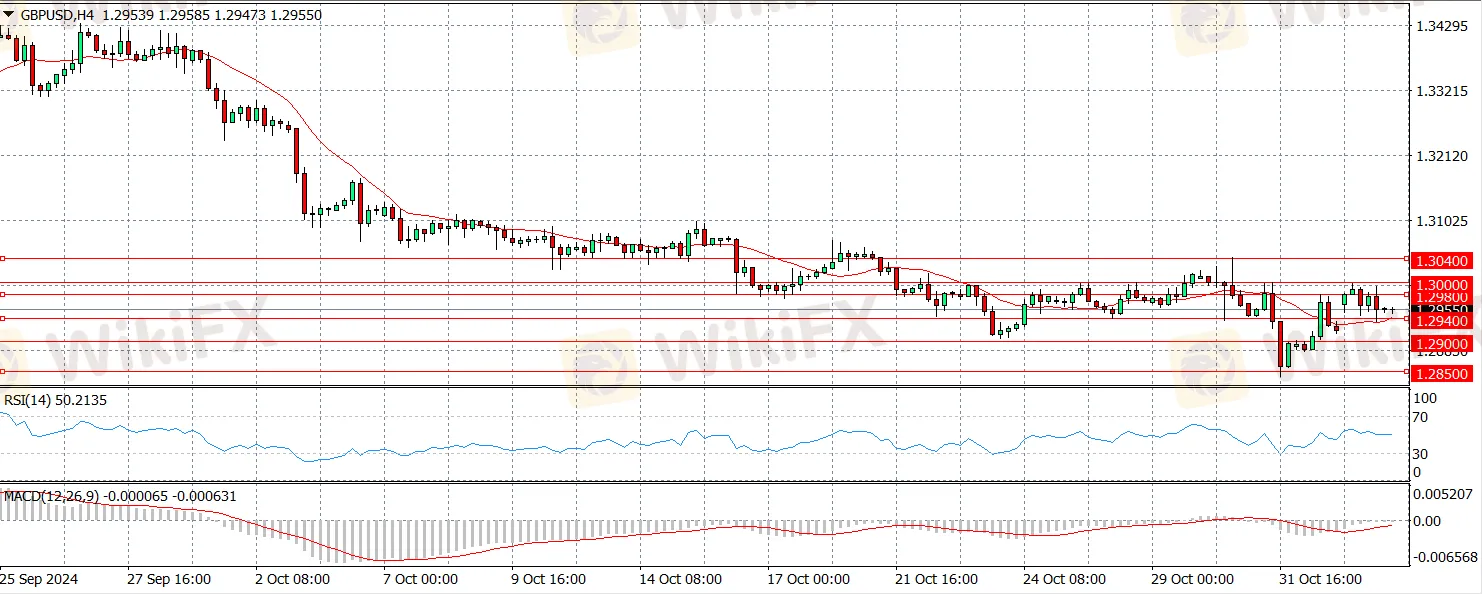The height and width of the screenshot is (594, 1482).
Task: Select the 1.30400 red price label
Action: click(1441, 260)
